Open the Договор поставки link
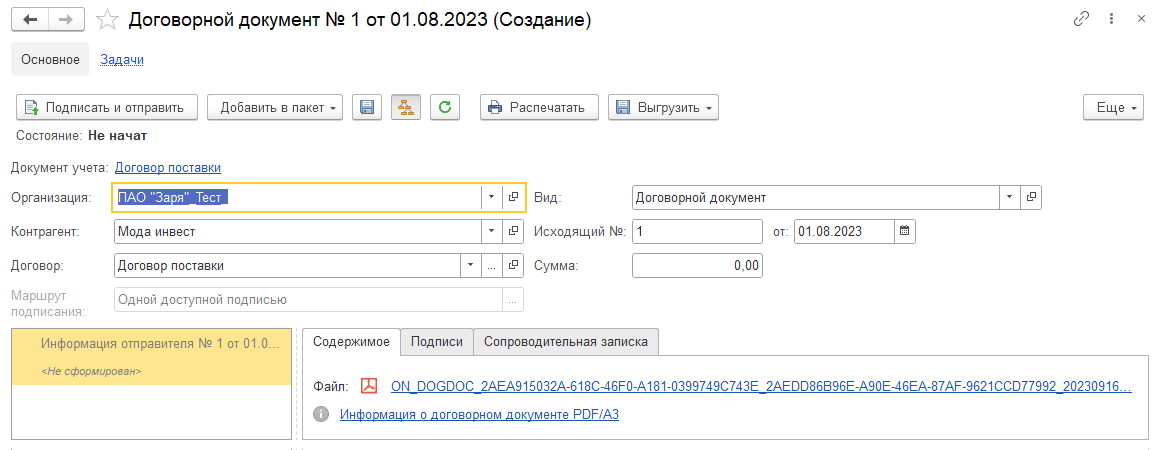 (x=168, y=168)
